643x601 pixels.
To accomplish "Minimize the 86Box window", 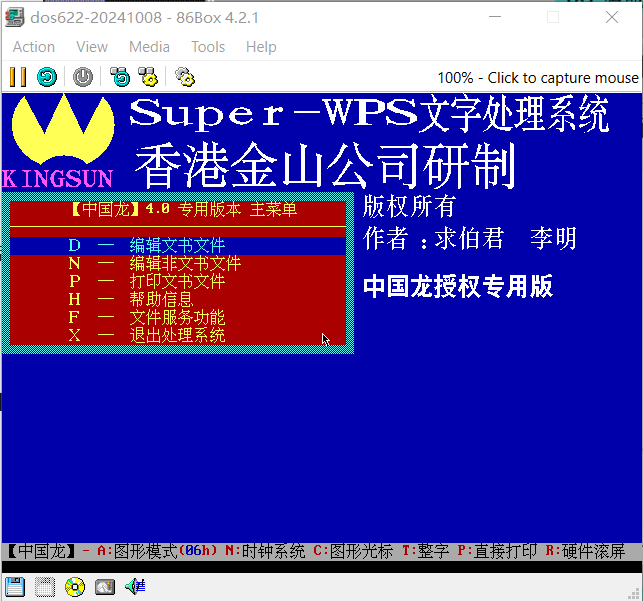I will coord(495,17).
